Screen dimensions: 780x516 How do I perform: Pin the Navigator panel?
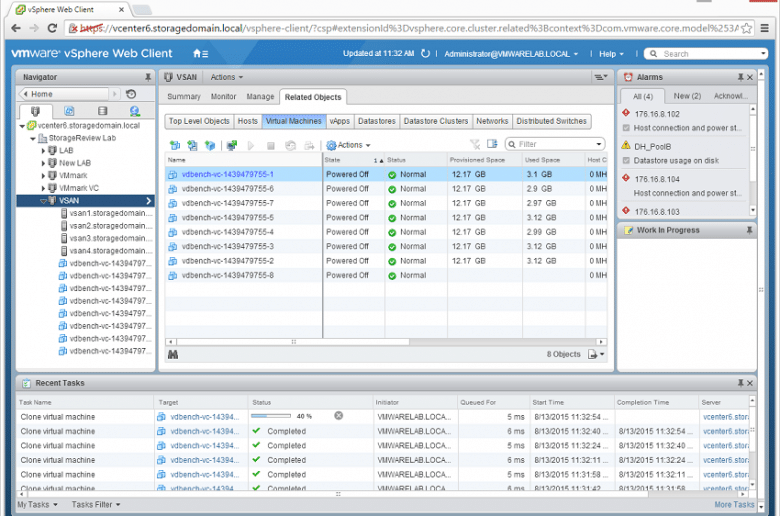click(x=148, y=77)
